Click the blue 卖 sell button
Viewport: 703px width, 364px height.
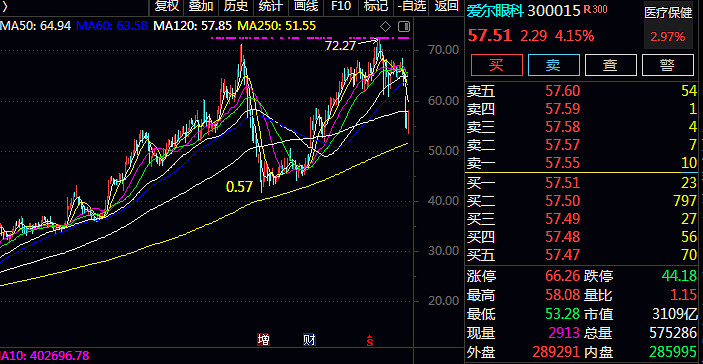(x=554, y=65)
